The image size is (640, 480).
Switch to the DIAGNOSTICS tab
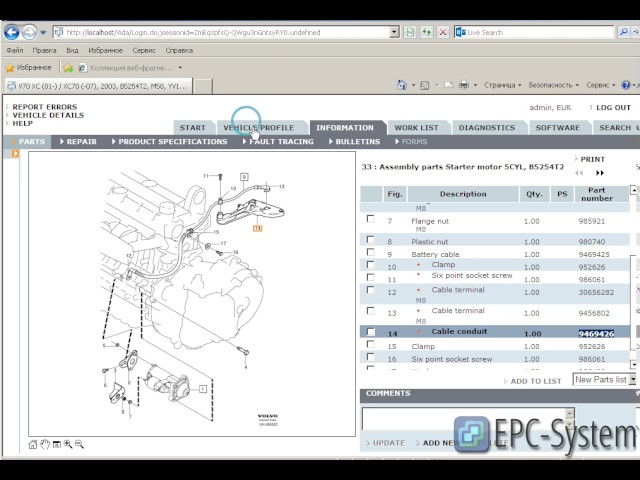[487, 128]
